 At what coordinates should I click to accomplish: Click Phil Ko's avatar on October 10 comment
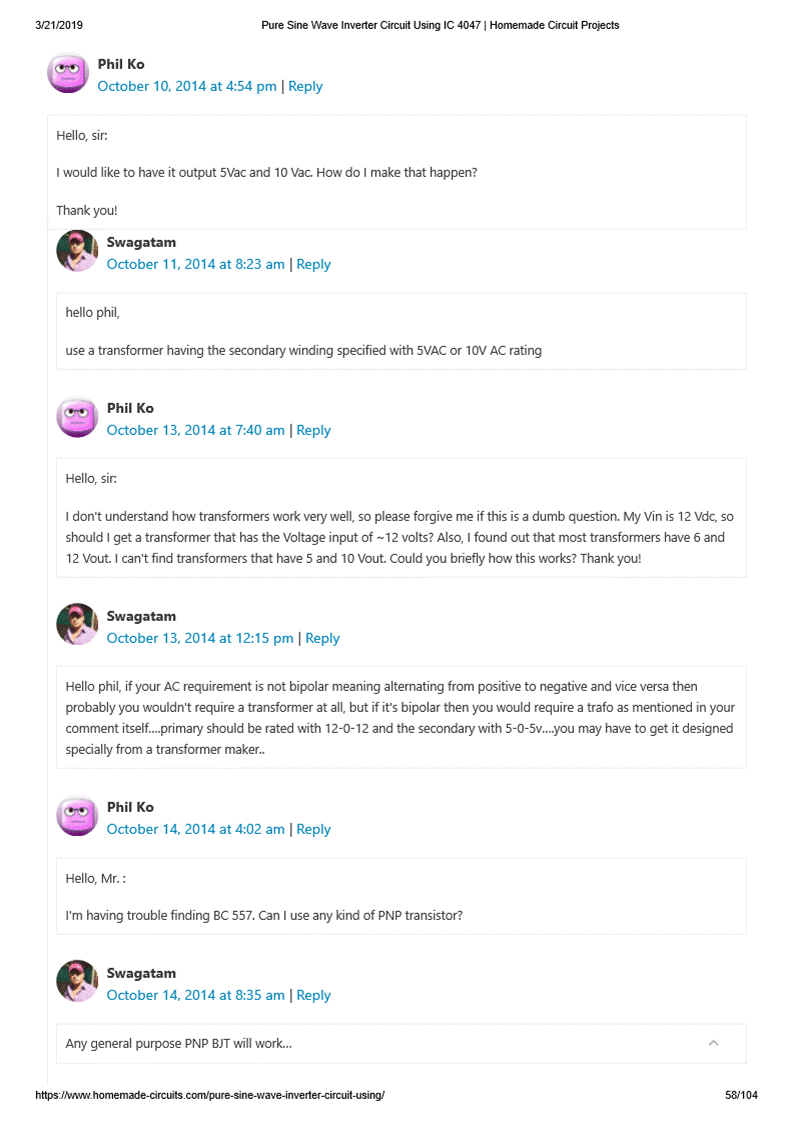68,73
